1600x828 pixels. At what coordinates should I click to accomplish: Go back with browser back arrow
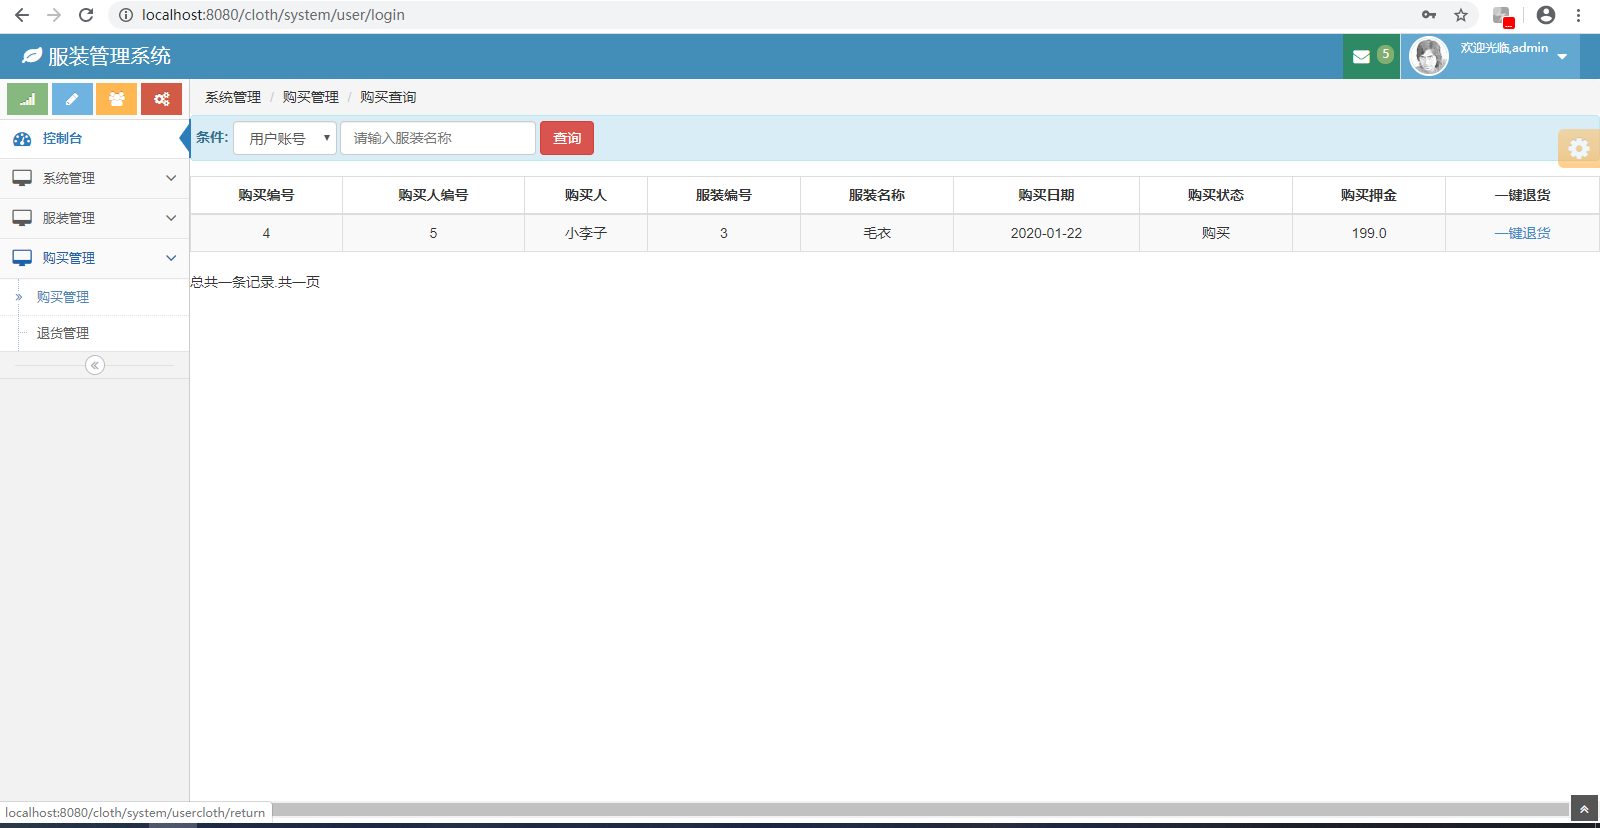pyautogui.click(x=22, y=15)
